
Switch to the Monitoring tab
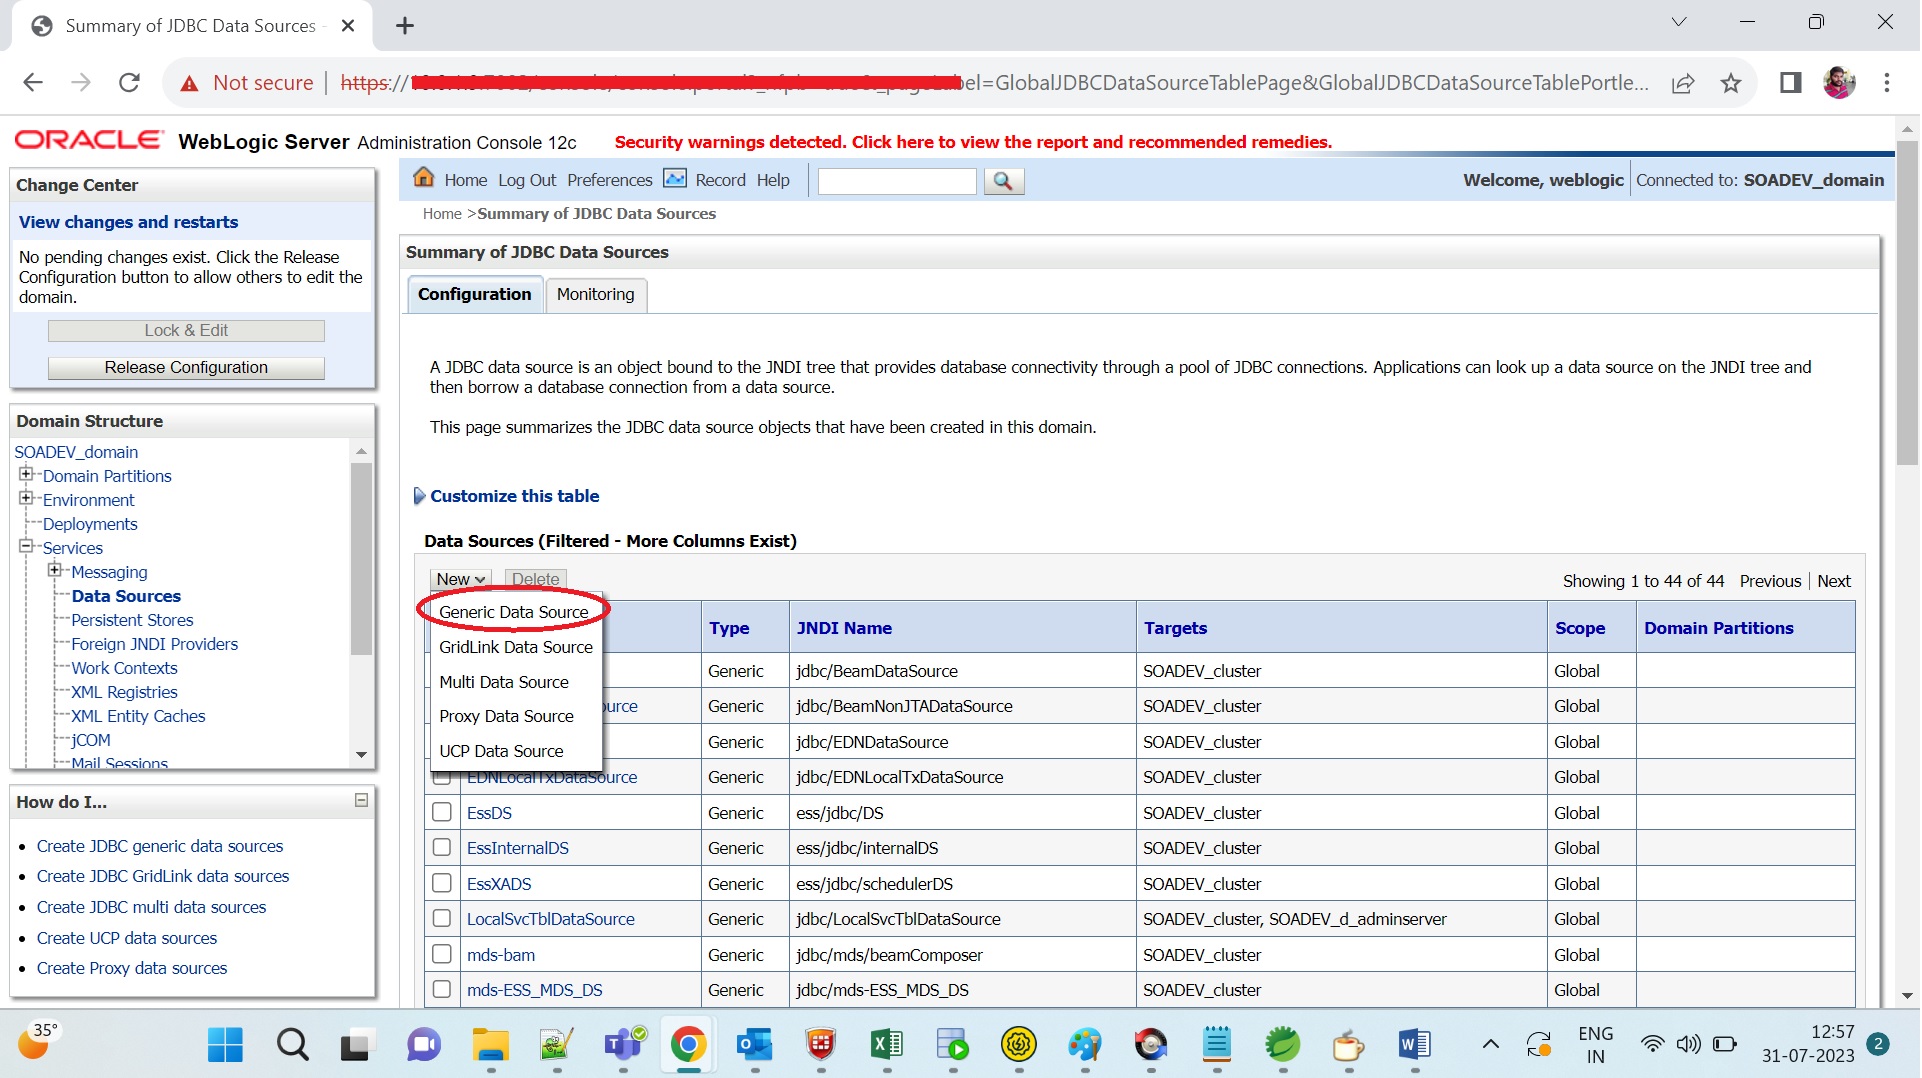pyautogui.click(x=596, y=295)
